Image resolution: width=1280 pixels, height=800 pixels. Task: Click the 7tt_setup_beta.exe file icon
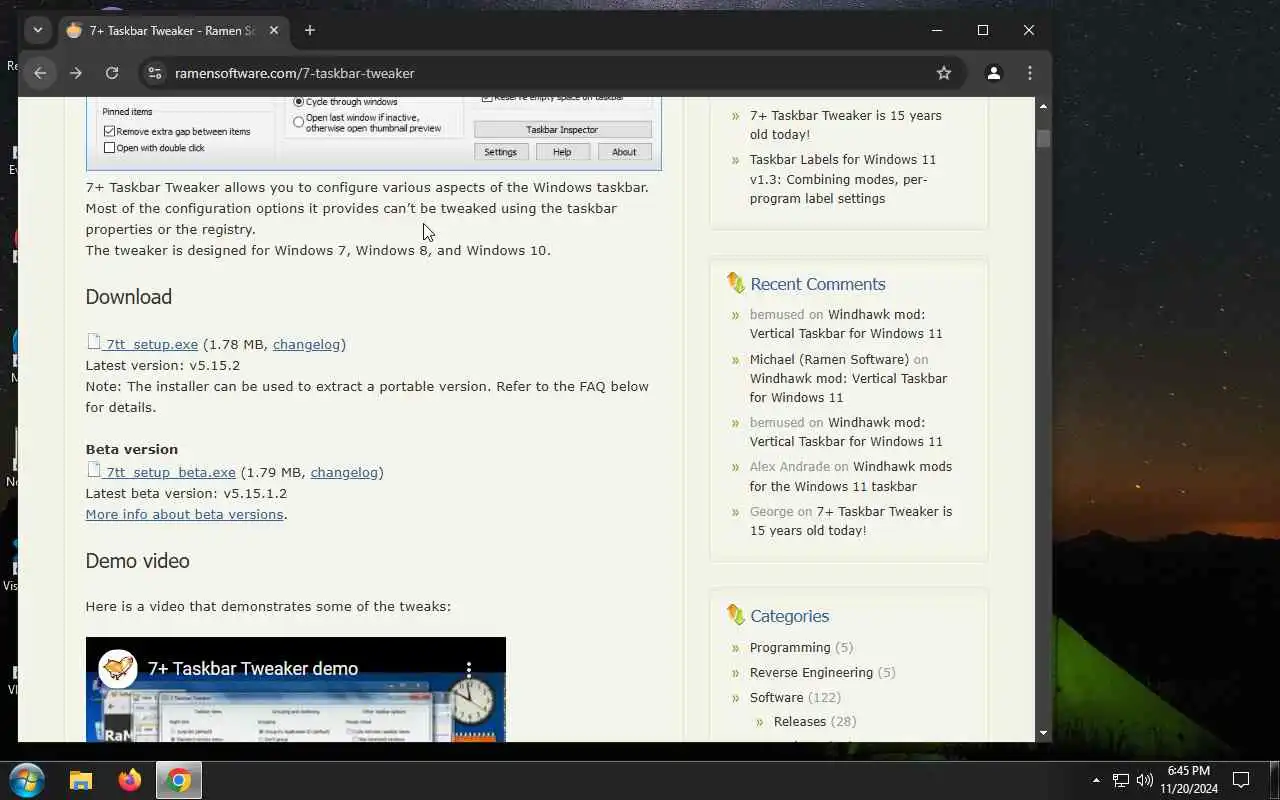(94, 470)
